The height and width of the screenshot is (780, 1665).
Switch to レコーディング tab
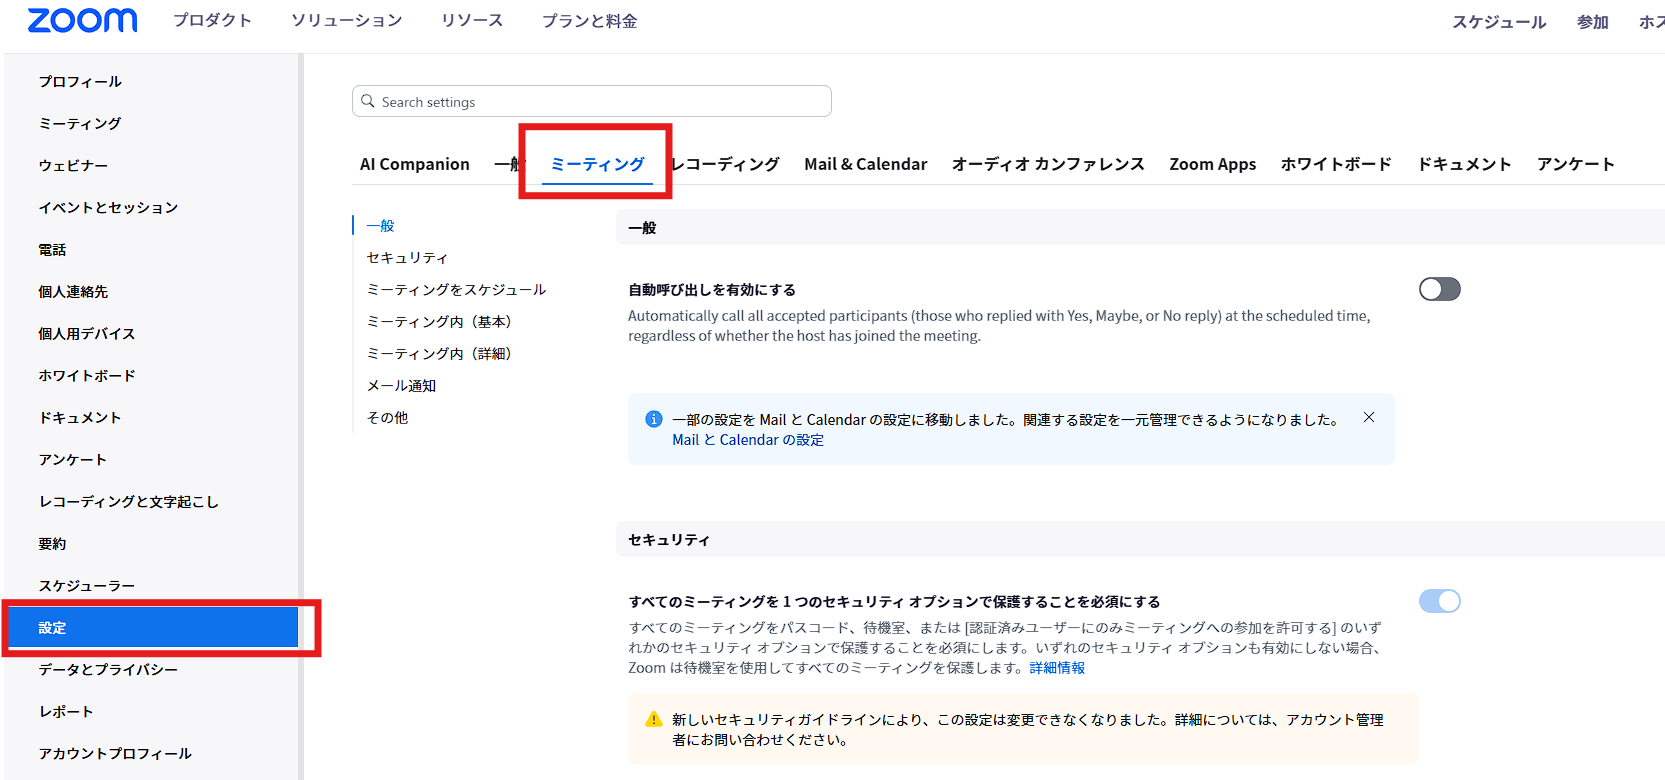(726, 164)
